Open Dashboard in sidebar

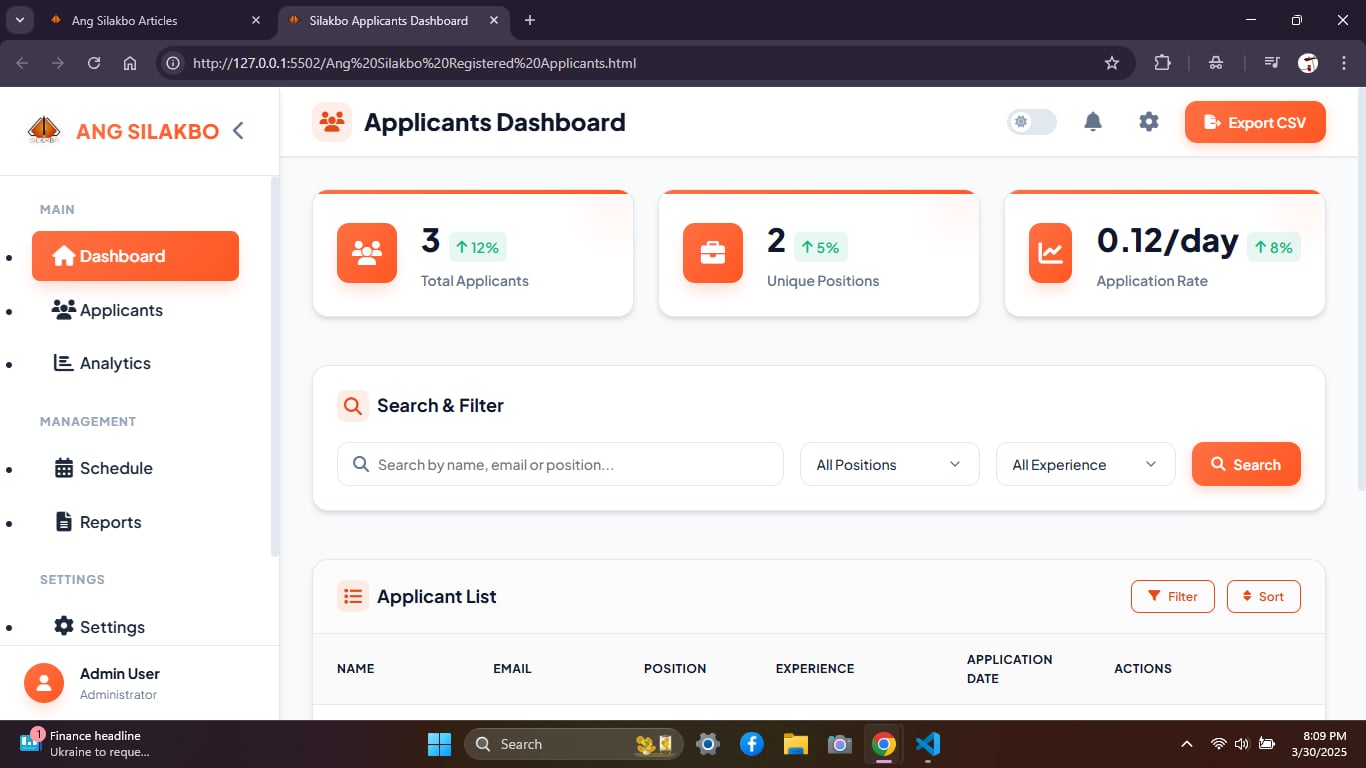point(135,256)
